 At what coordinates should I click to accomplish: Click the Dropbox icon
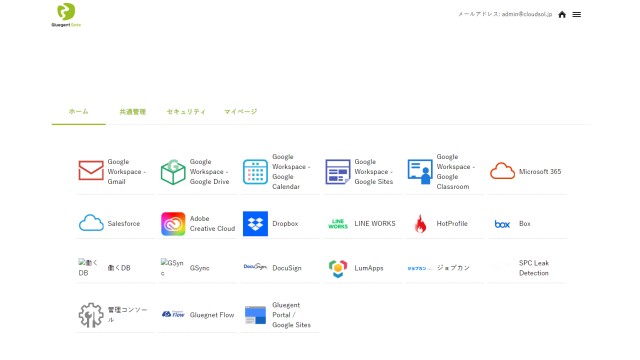tap(255, 224)
